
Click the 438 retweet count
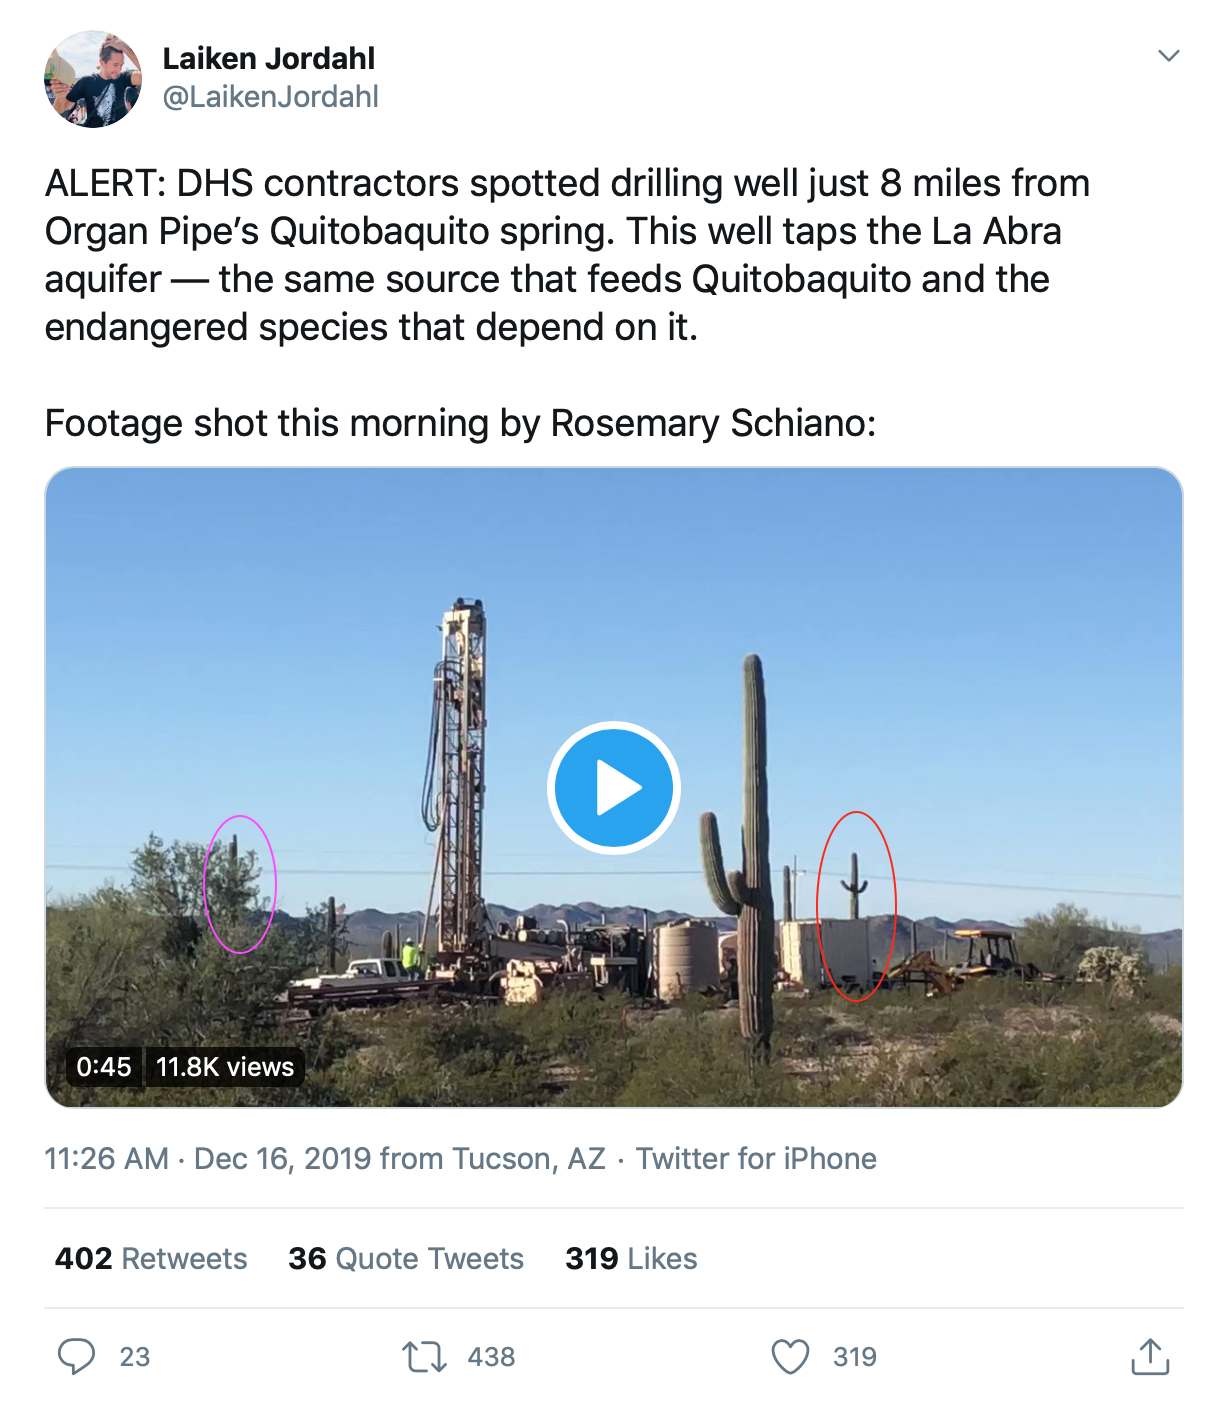(x=492, y=1357)
